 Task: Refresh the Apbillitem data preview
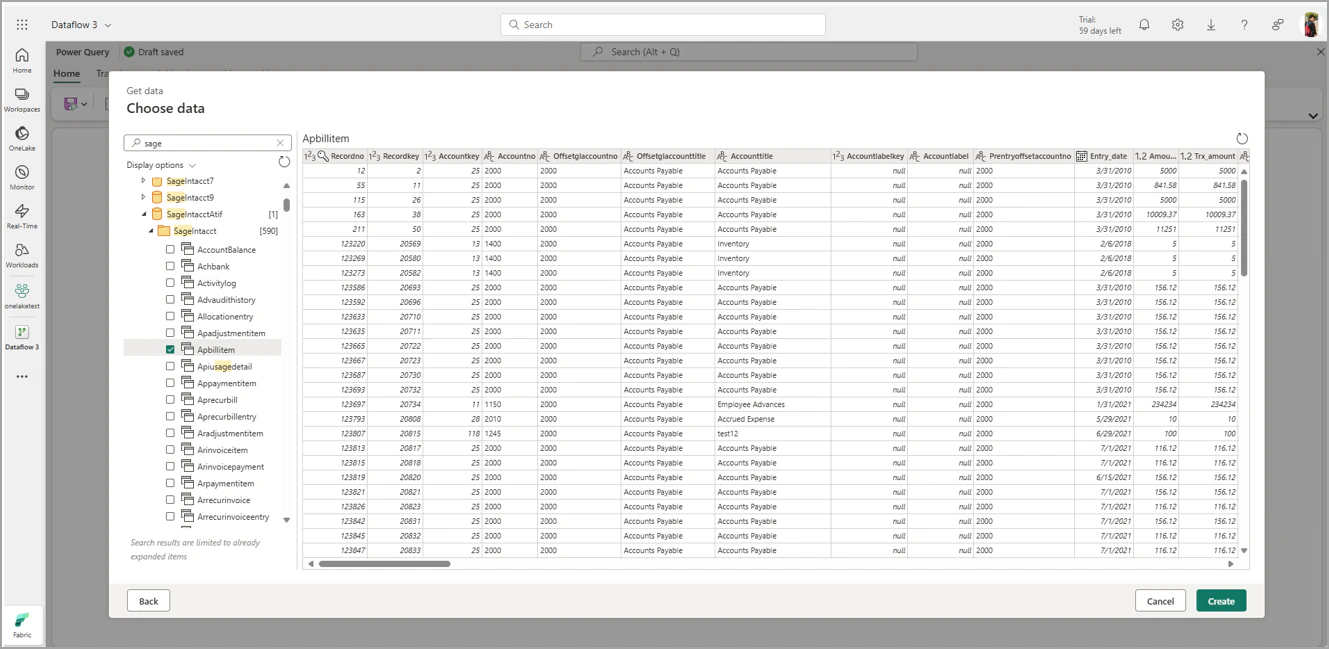1242,138
